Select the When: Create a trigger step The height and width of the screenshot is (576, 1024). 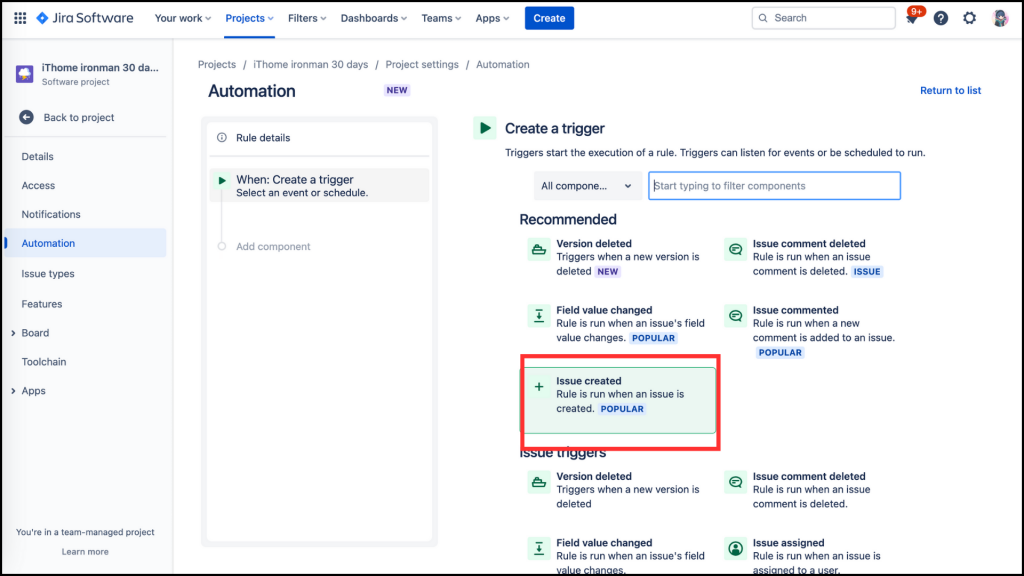coord(319,185)
